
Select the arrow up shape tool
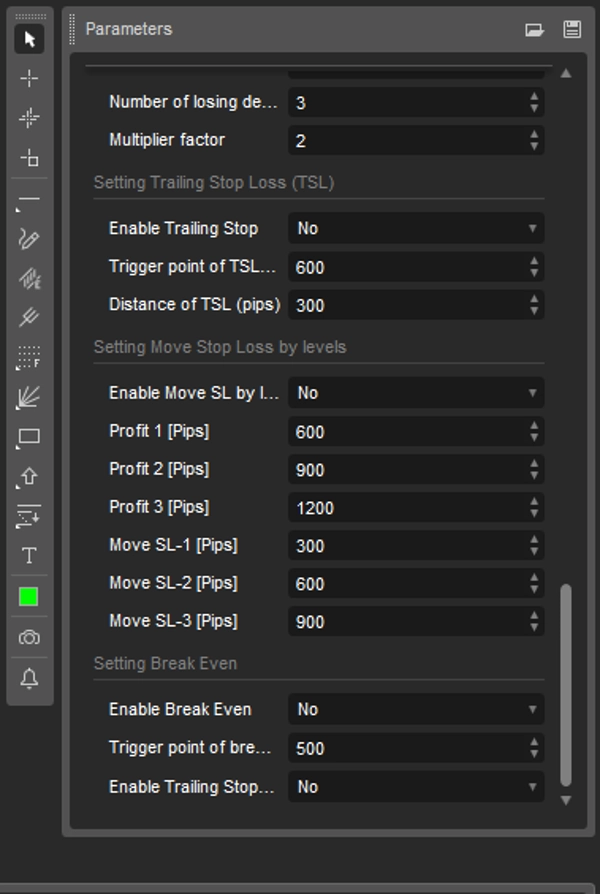pos(29,477)
